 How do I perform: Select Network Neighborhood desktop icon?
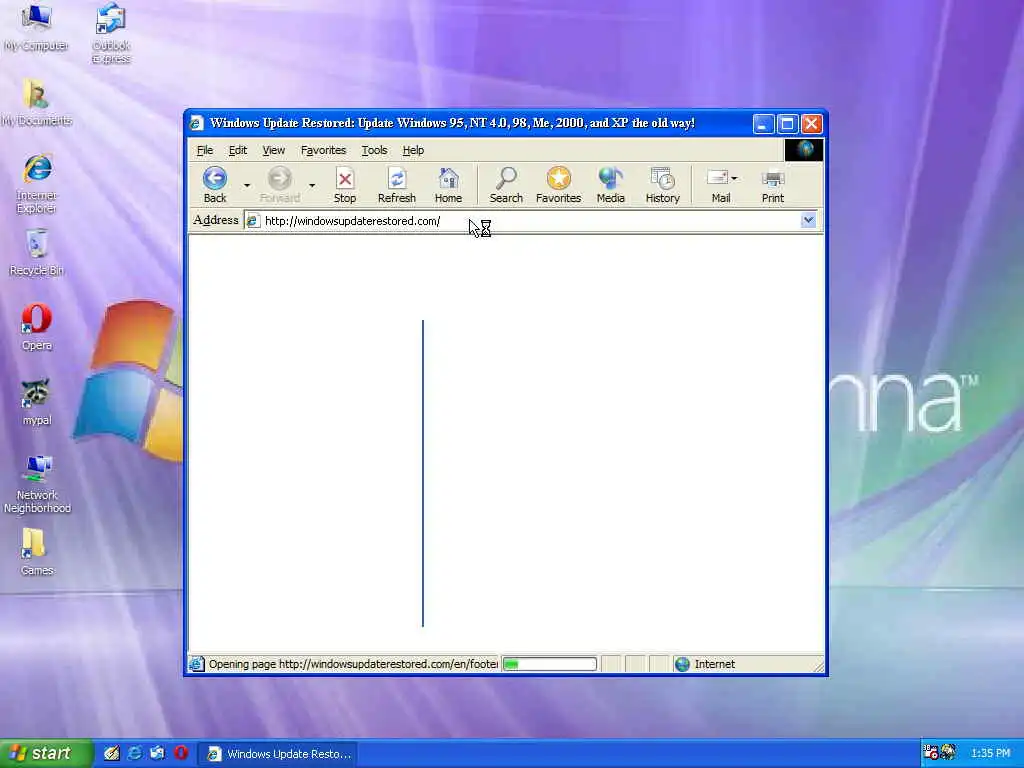(x=37, y=484)
